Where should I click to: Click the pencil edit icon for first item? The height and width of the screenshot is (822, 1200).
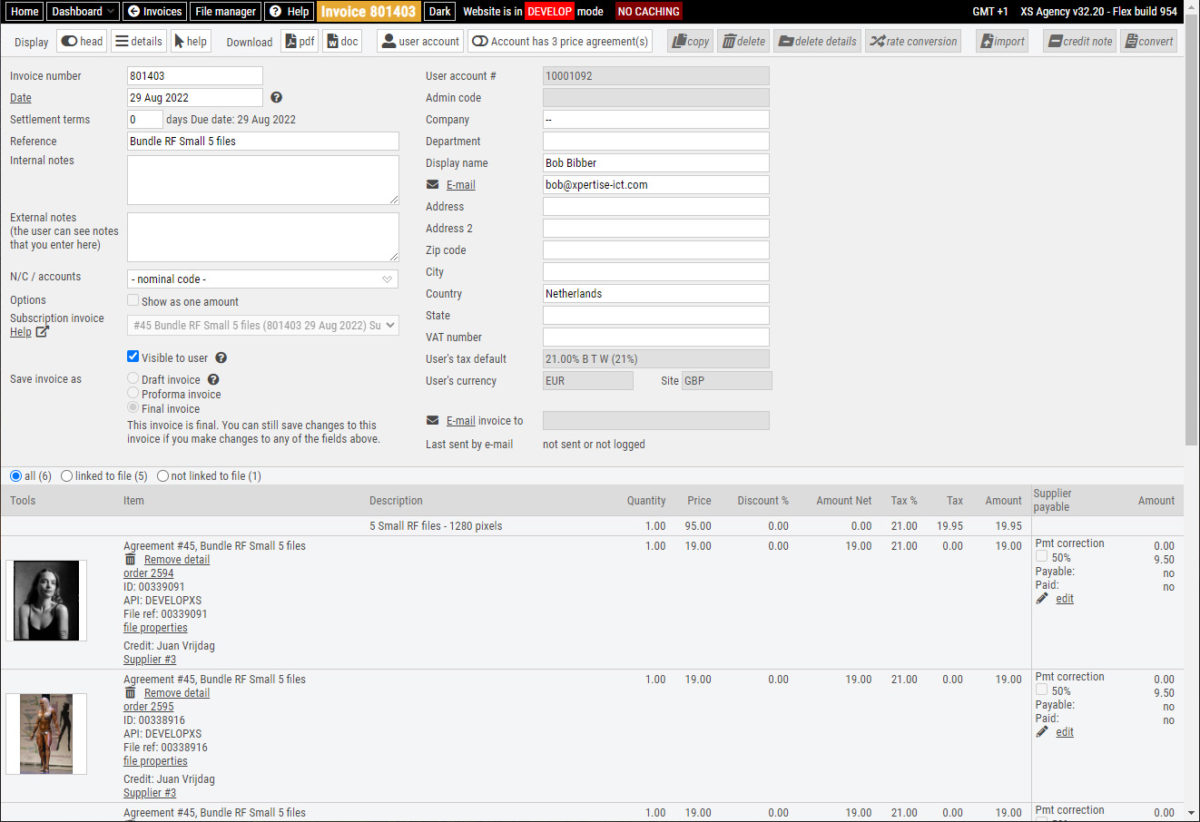pos(1042,599)
